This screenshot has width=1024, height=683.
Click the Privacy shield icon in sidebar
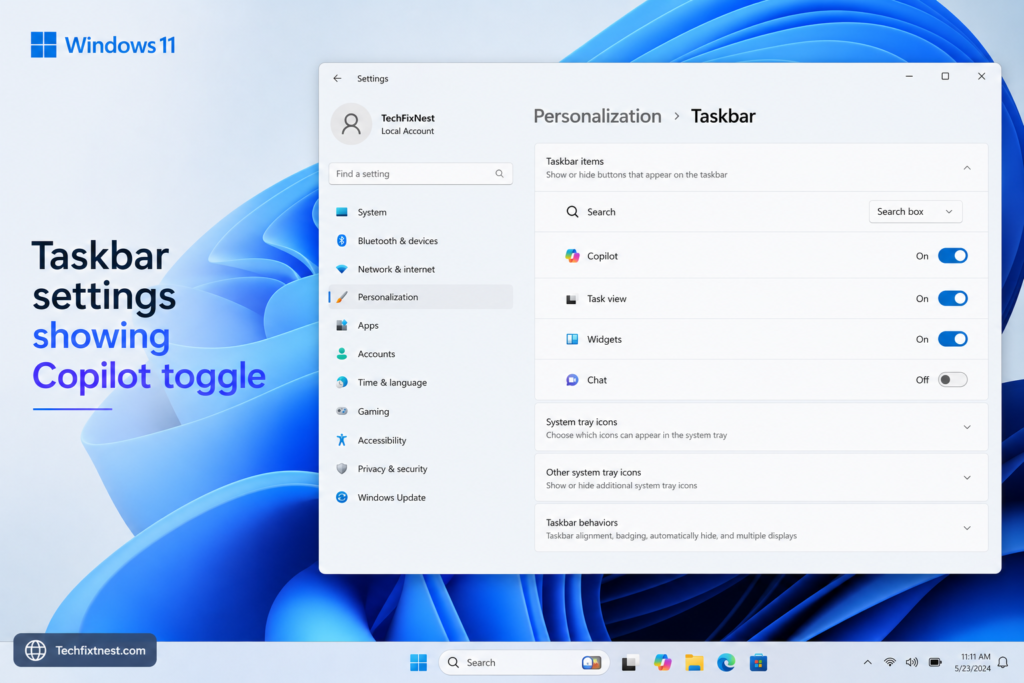tap(342, 469)
